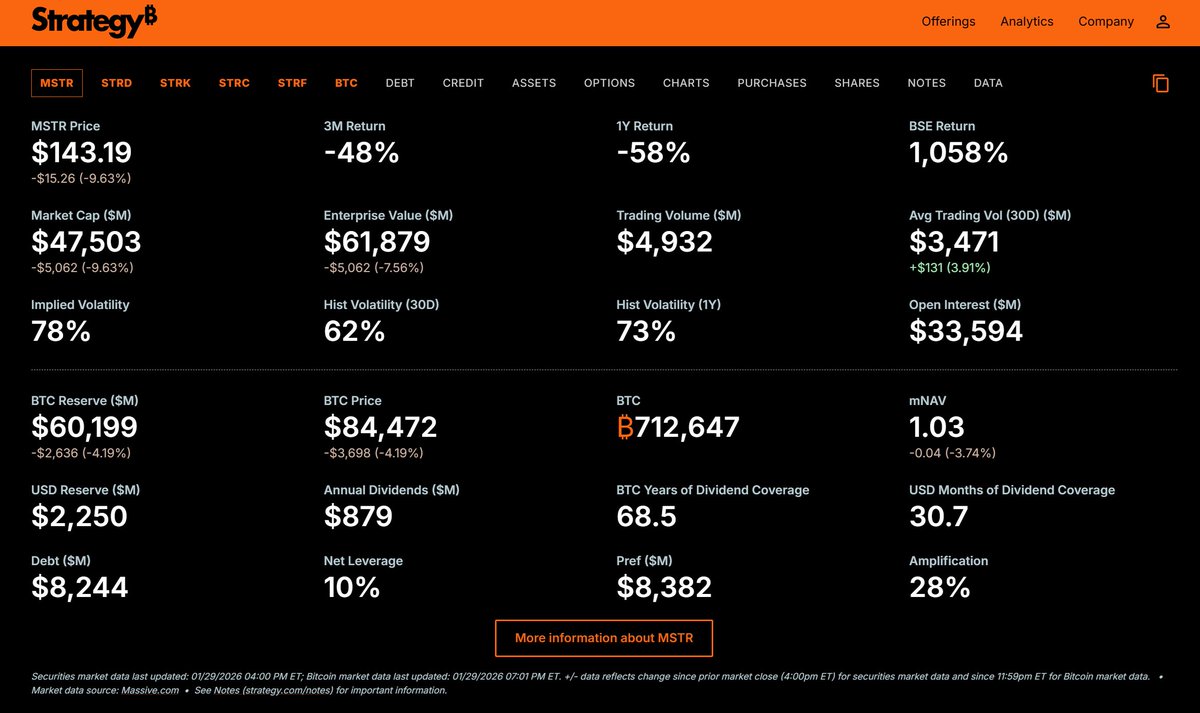Open the OPTIONS tab
The image size is (1200, 713).
pyautogui.click(x=609, y=83)
